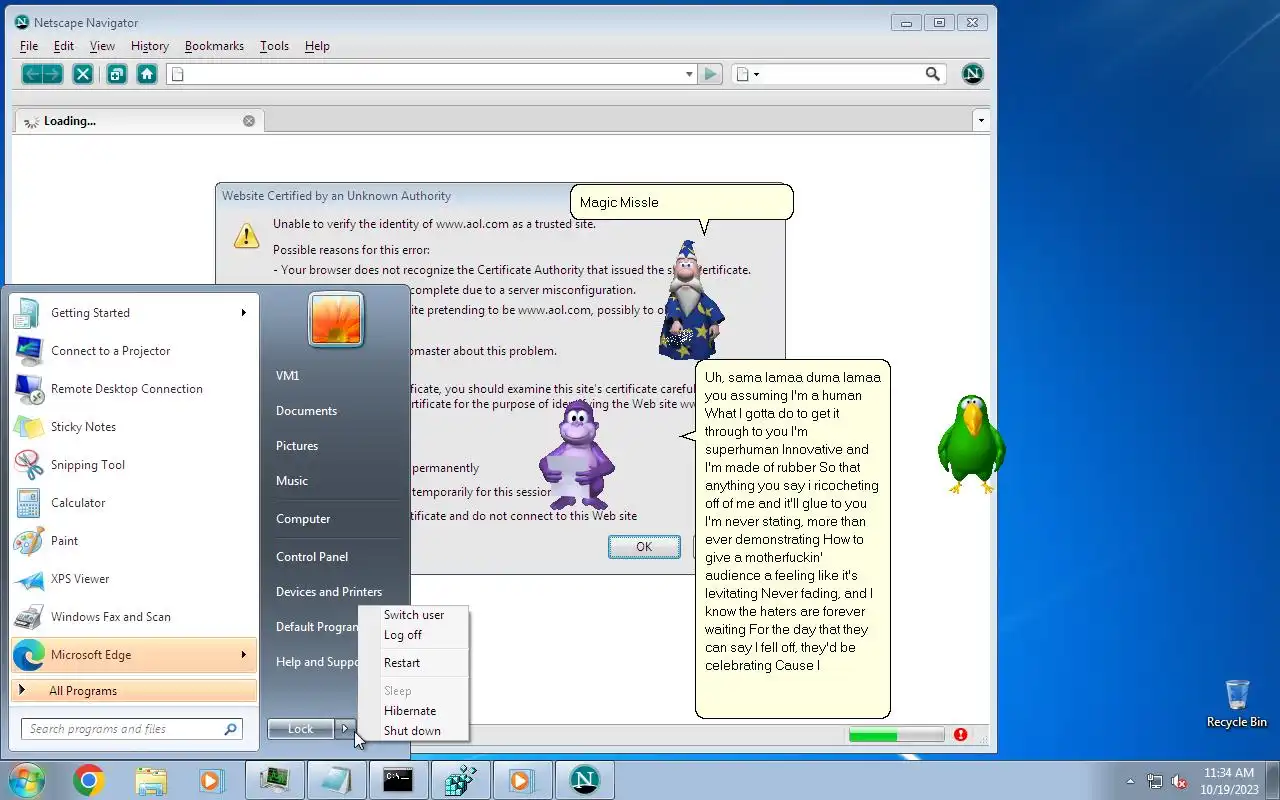Image resolution: width=1280 pixels, height=800 pixels.
Task: Click the user account picture in Start menu
Action: (x=336, y=319)
